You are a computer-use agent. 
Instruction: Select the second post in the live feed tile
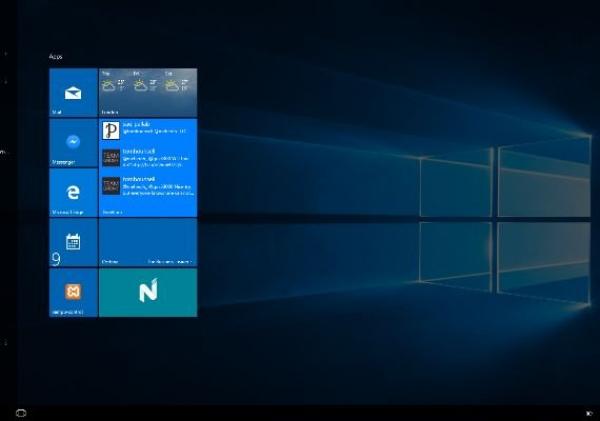[148, 158]
